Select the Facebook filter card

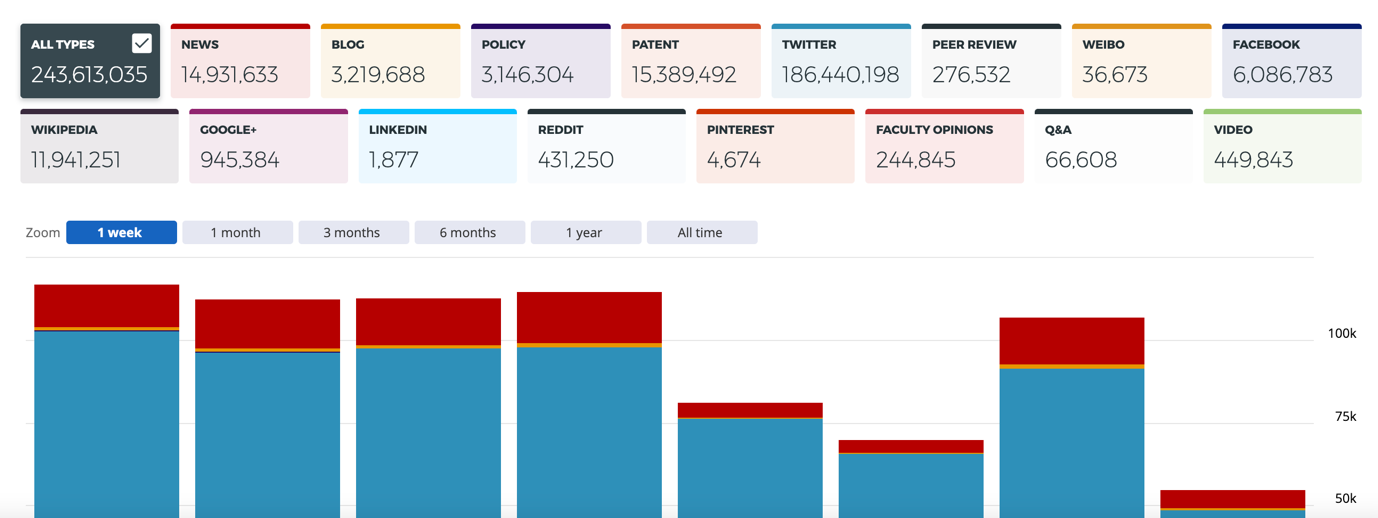click(1291, 62)
